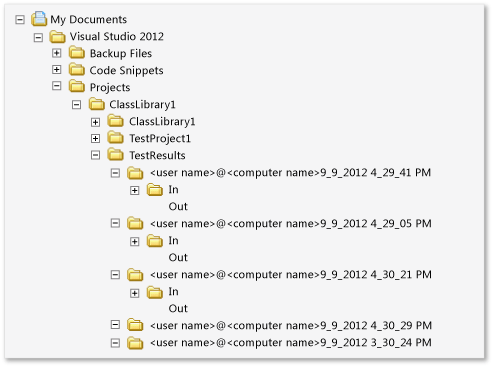This screenshot has height=367, width=493.
Task: Click the nested ClassLibrary1 folder icon
Action: 116,121
